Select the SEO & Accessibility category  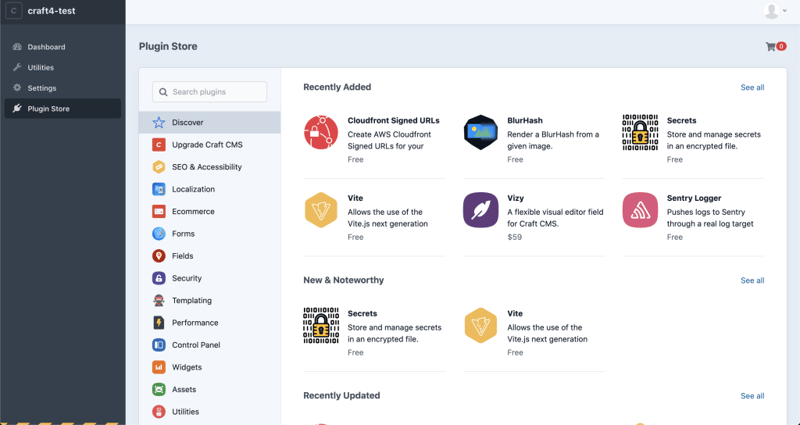[206, 167]
